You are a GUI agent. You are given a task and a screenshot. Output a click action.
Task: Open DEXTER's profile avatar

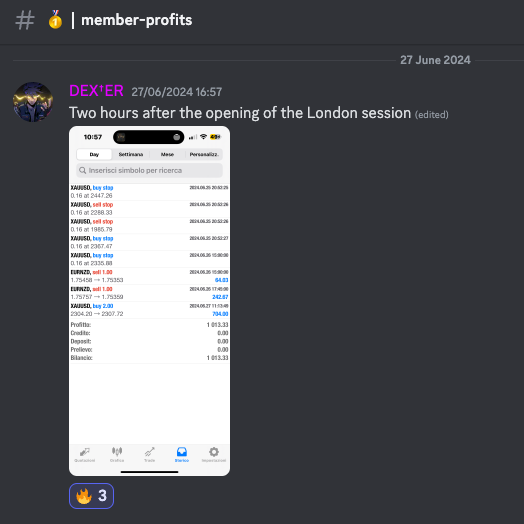coord(33,102)
